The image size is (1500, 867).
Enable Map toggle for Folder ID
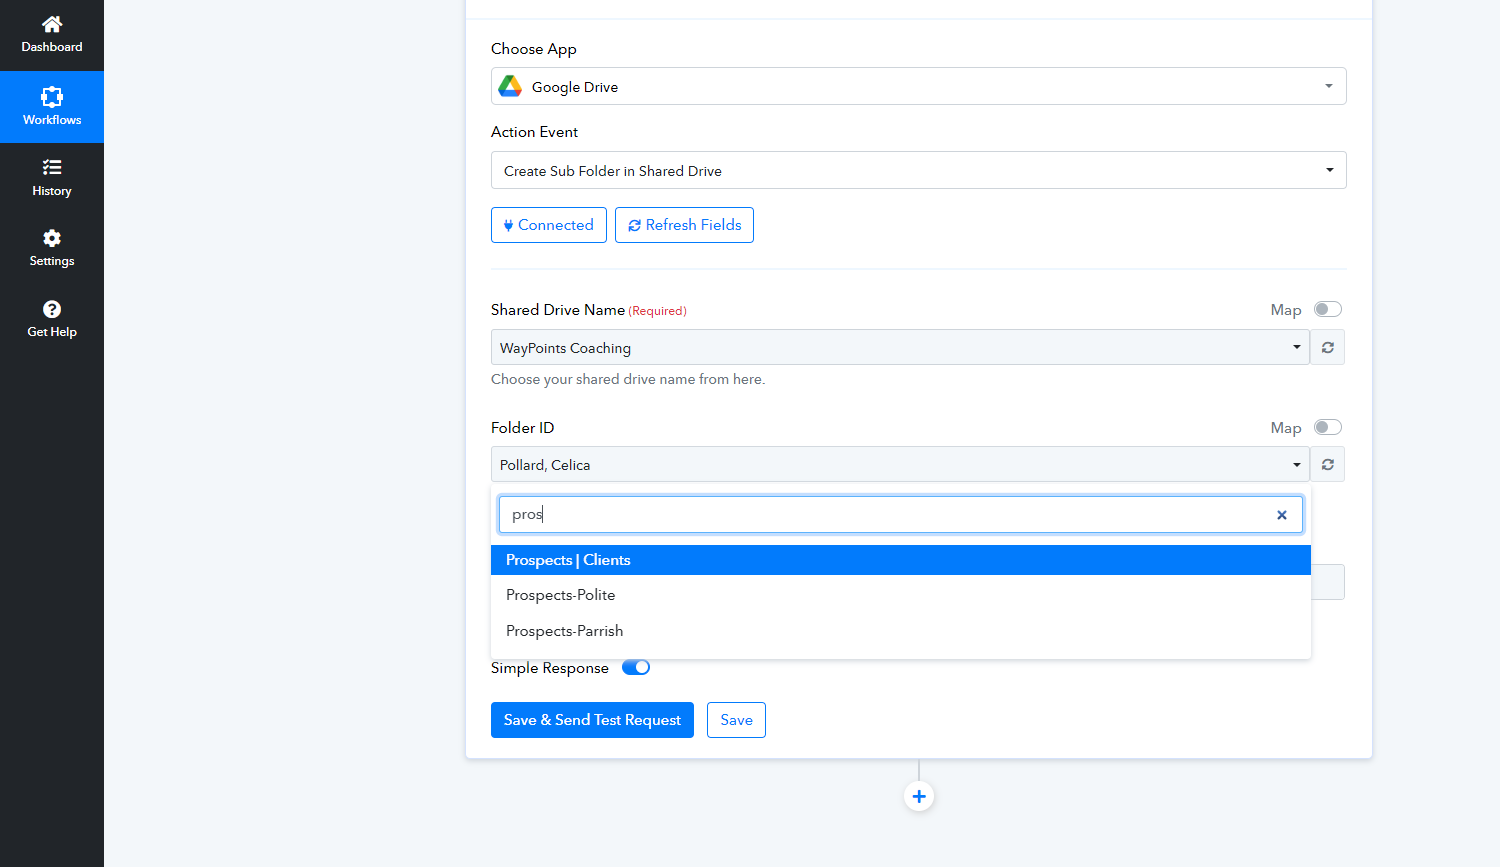click(1328, 427)
